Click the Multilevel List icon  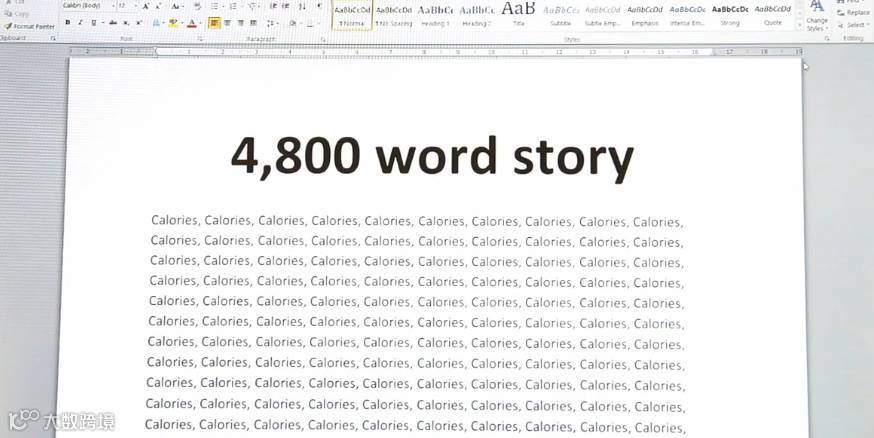point(253,6)
